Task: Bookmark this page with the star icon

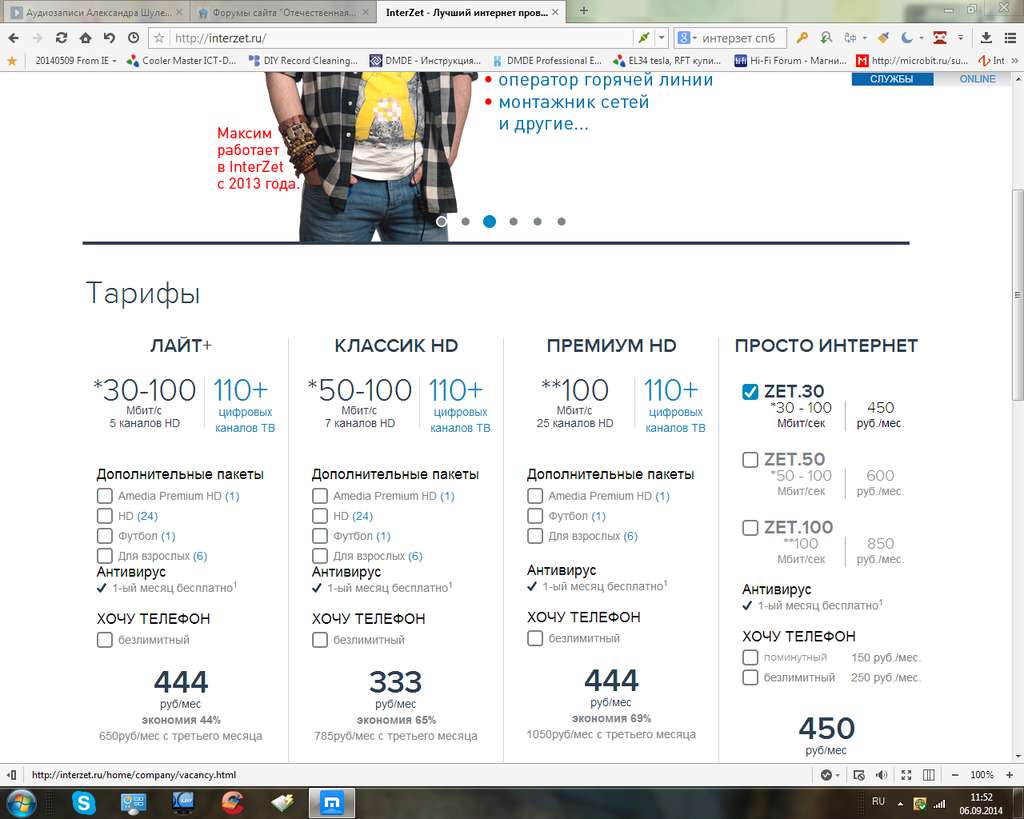Action: [x=159, y=38]
